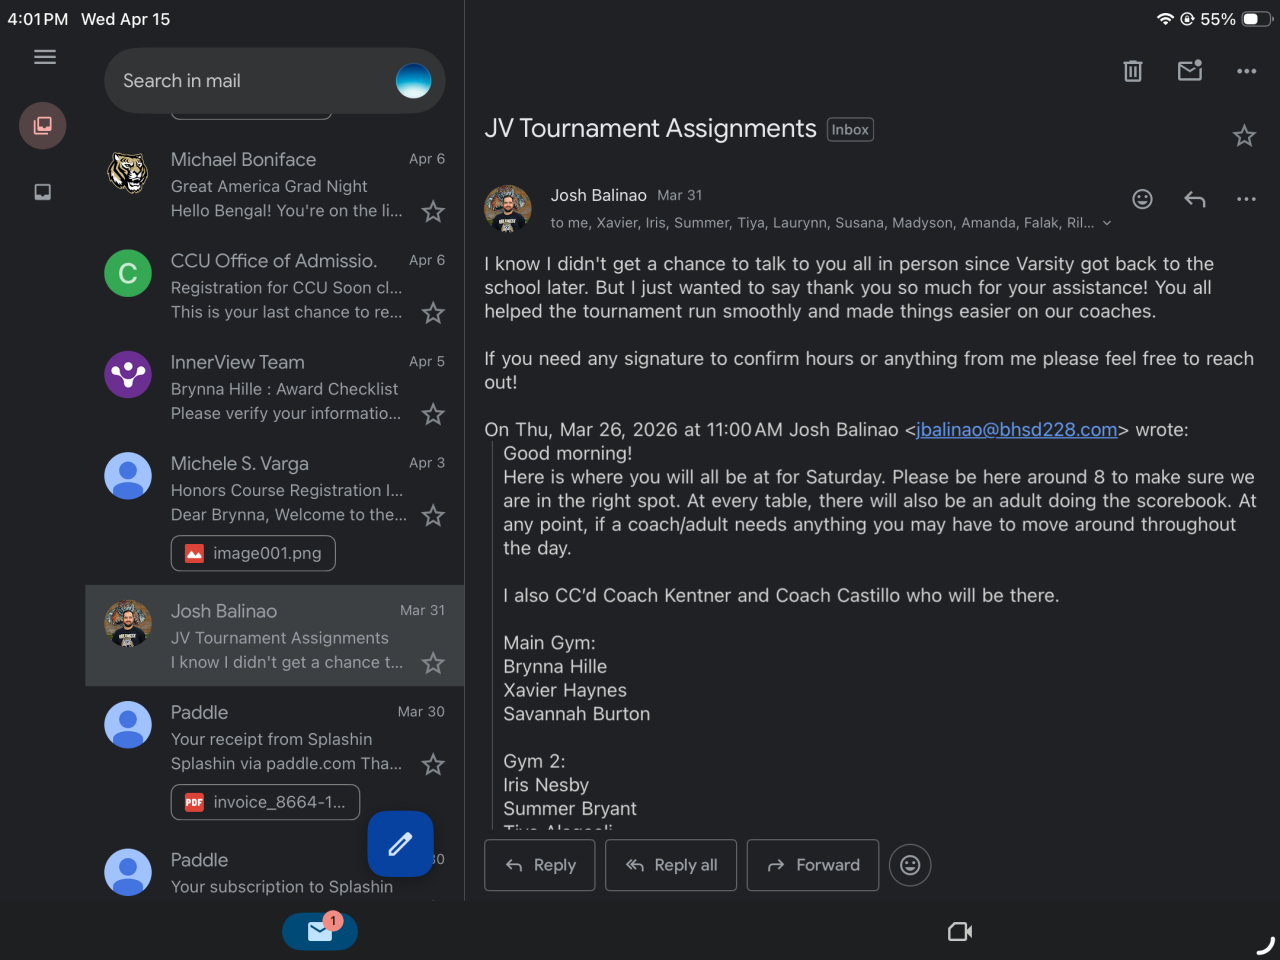The image size is (1280, 960).
Task: Star the Paddle receipt email
Action: 433,765
